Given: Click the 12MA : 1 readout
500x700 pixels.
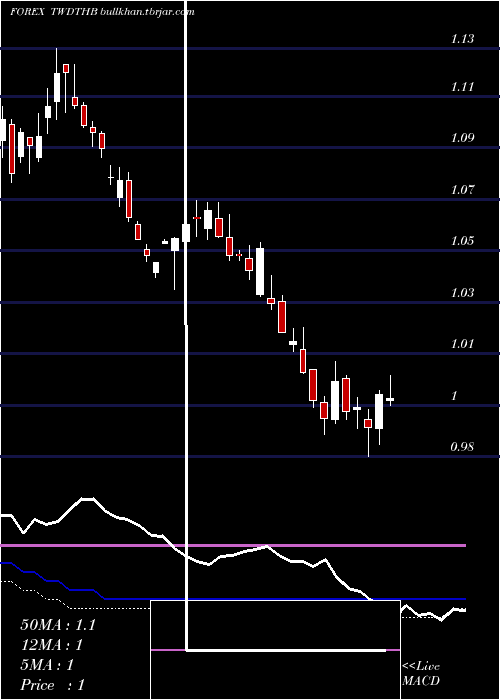Looking at the screenshot, I should click(x=51, y=645).
